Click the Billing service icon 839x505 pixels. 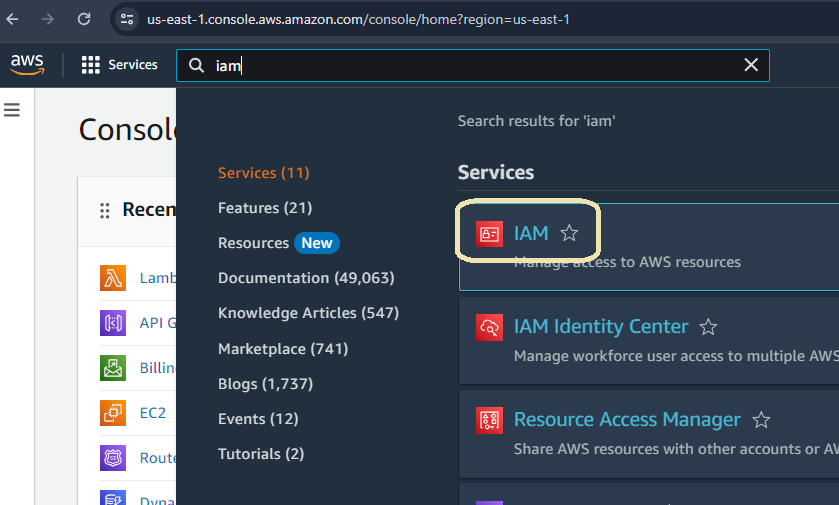click(113, 368)
